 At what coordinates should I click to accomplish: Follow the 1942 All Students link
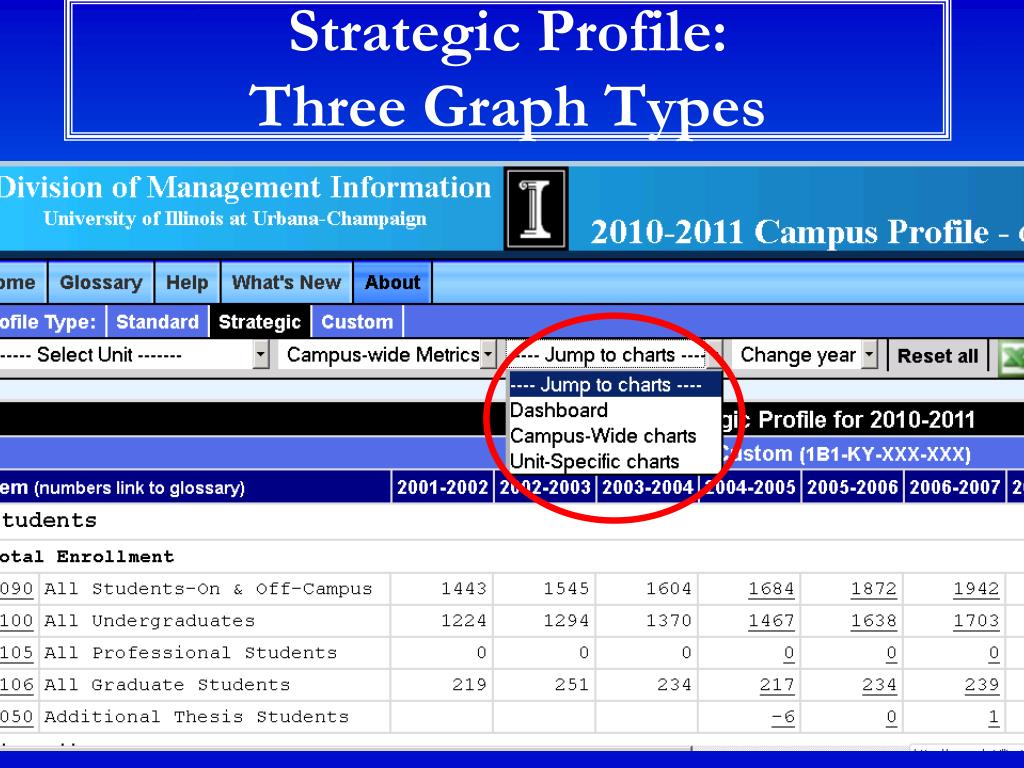pos(976,589)
